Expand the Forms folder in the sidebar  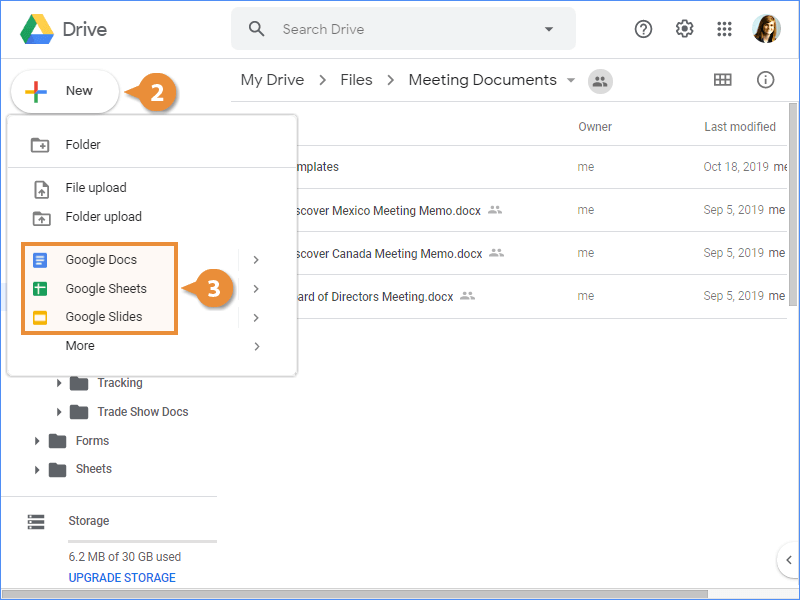38,440
